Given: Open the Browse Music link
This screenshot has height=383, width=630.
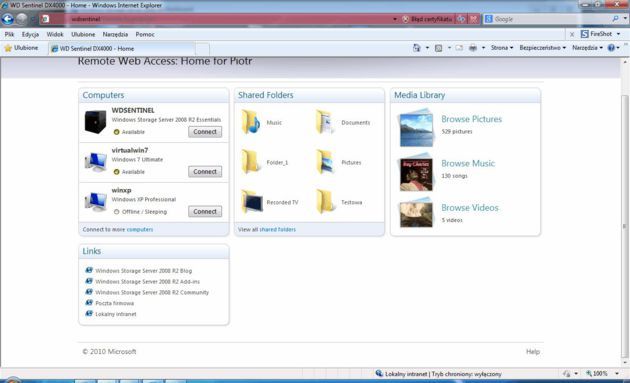Looking at the screenshot, I should click(x=468, y=163).
